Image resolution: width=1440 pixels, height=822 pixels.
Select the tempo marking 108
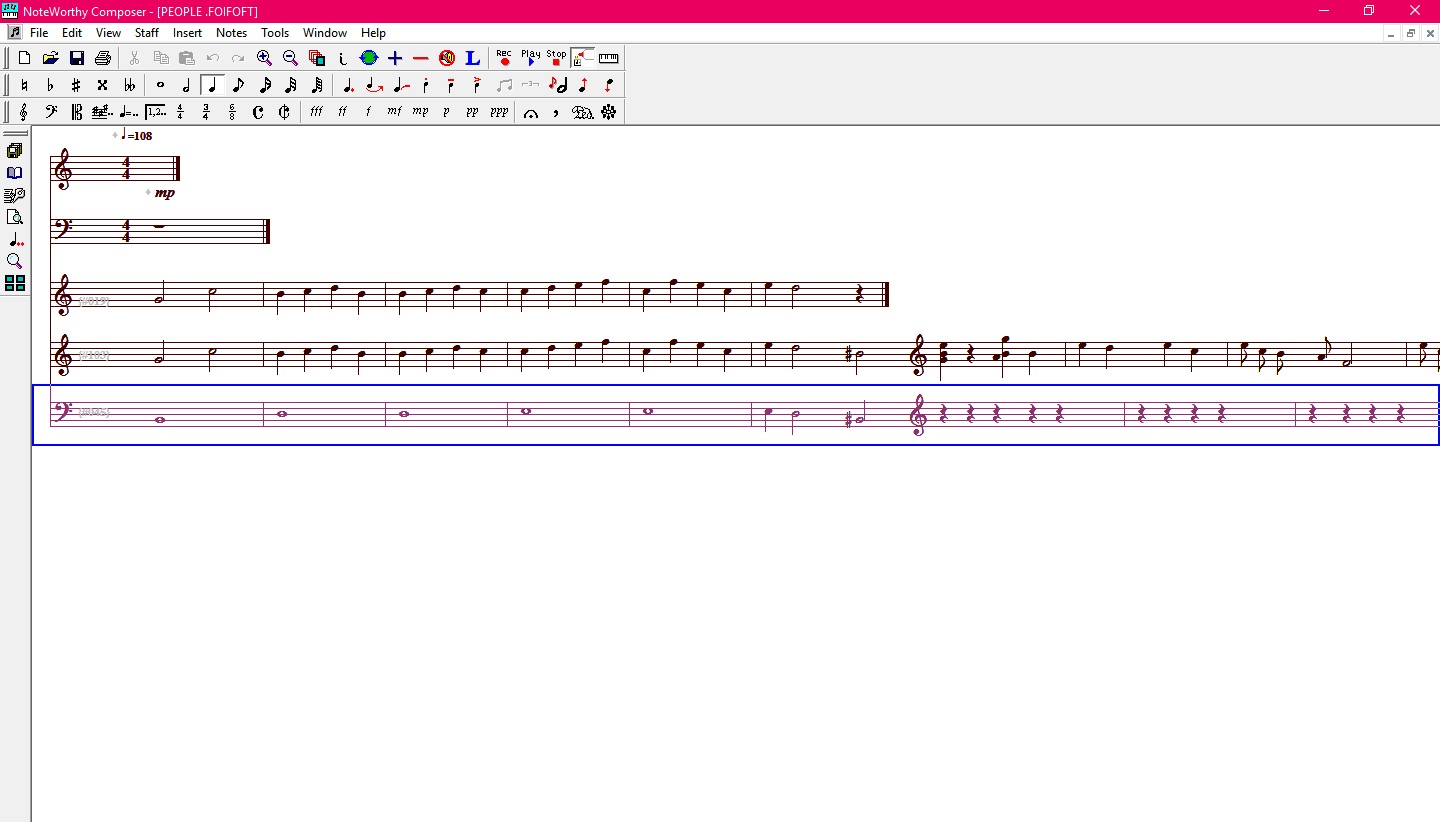[136, 135]
